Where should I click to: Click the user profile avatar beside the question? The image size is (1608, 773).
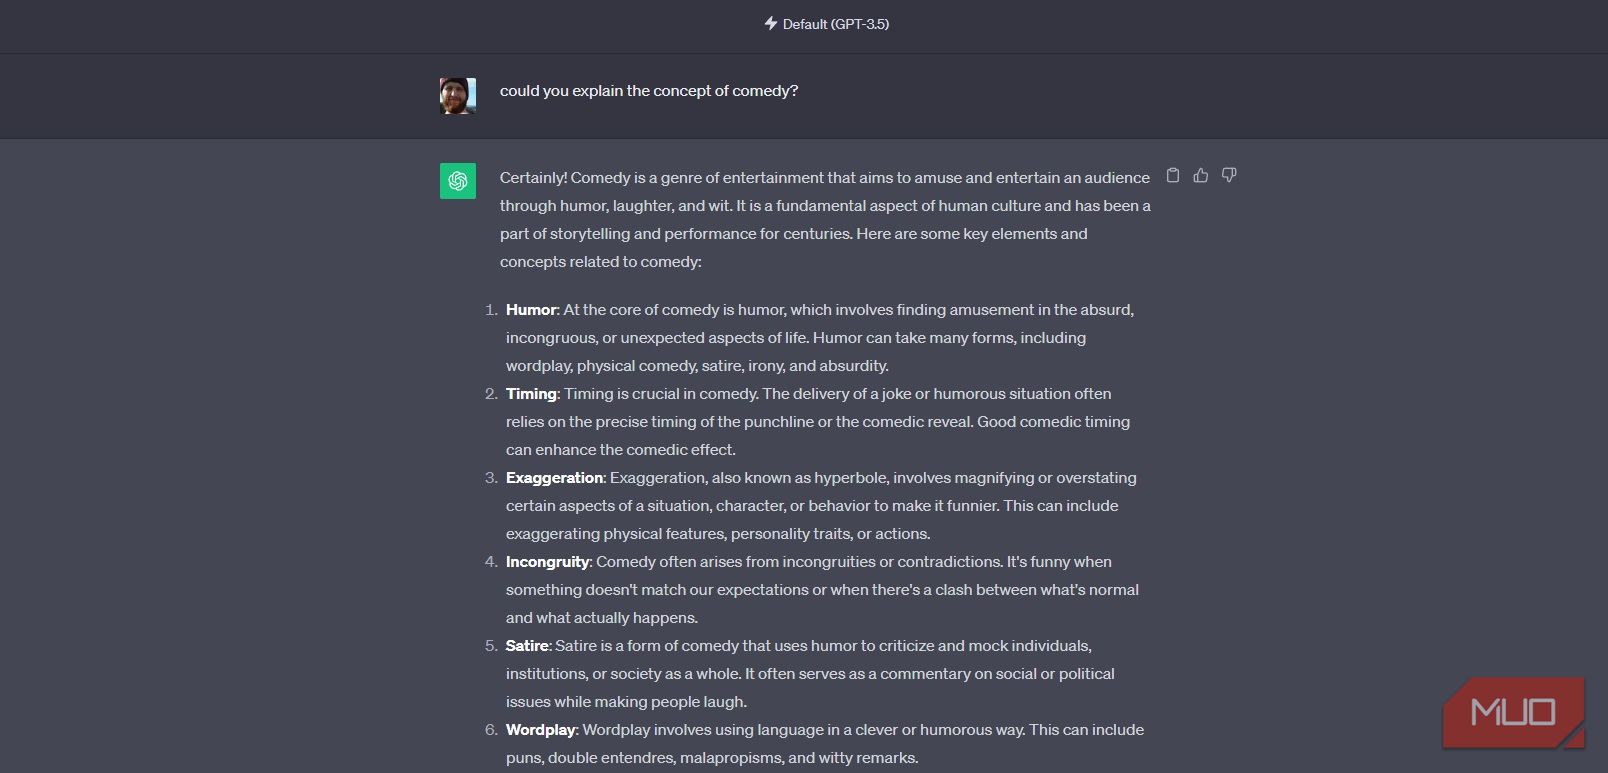click(457, 95)
